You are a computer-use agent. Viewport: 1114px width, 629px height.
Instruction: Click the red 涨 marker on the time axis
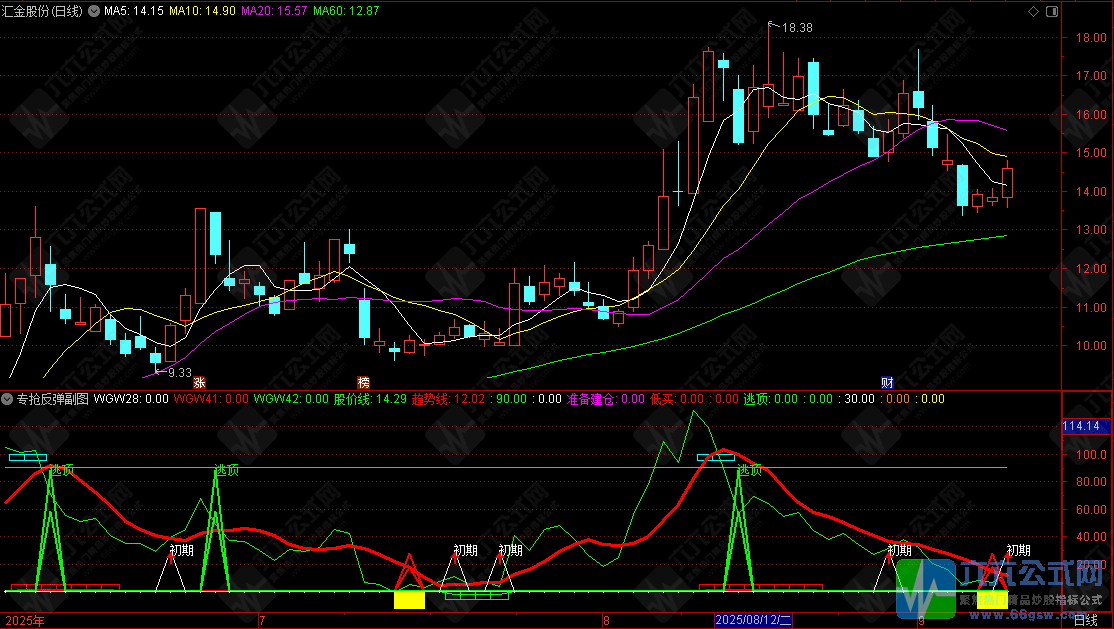(200, 383)
